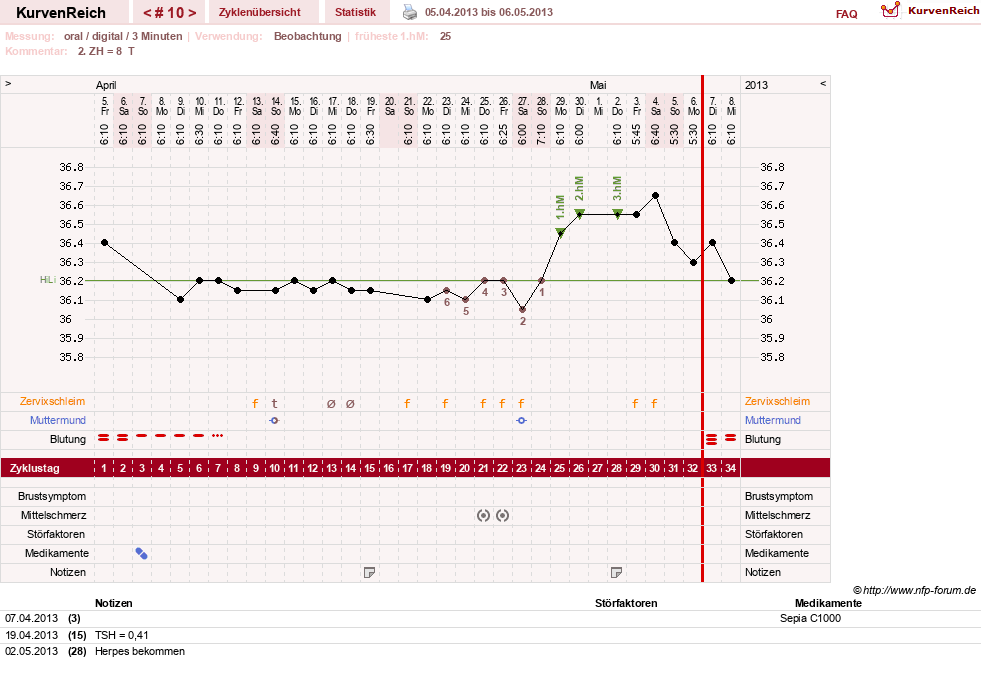This screenshot has width=981, height=682.
Task: Go to next cycle with > arrow
Action: (192, 13)
